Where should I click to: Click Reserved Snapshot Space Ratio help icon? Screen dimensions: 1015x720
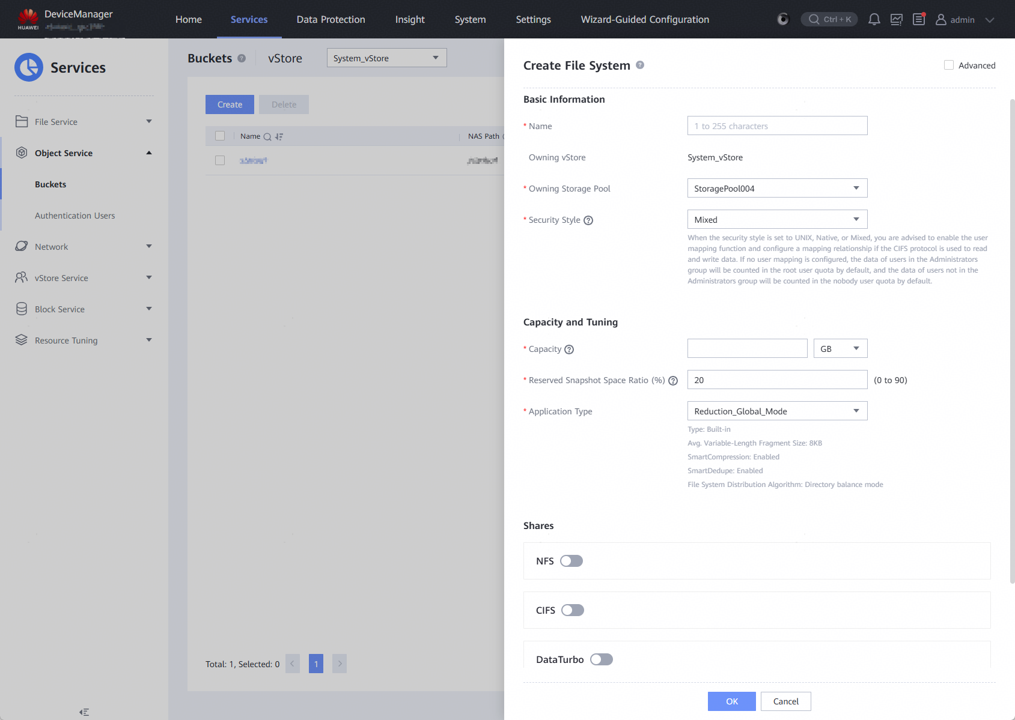673,380
